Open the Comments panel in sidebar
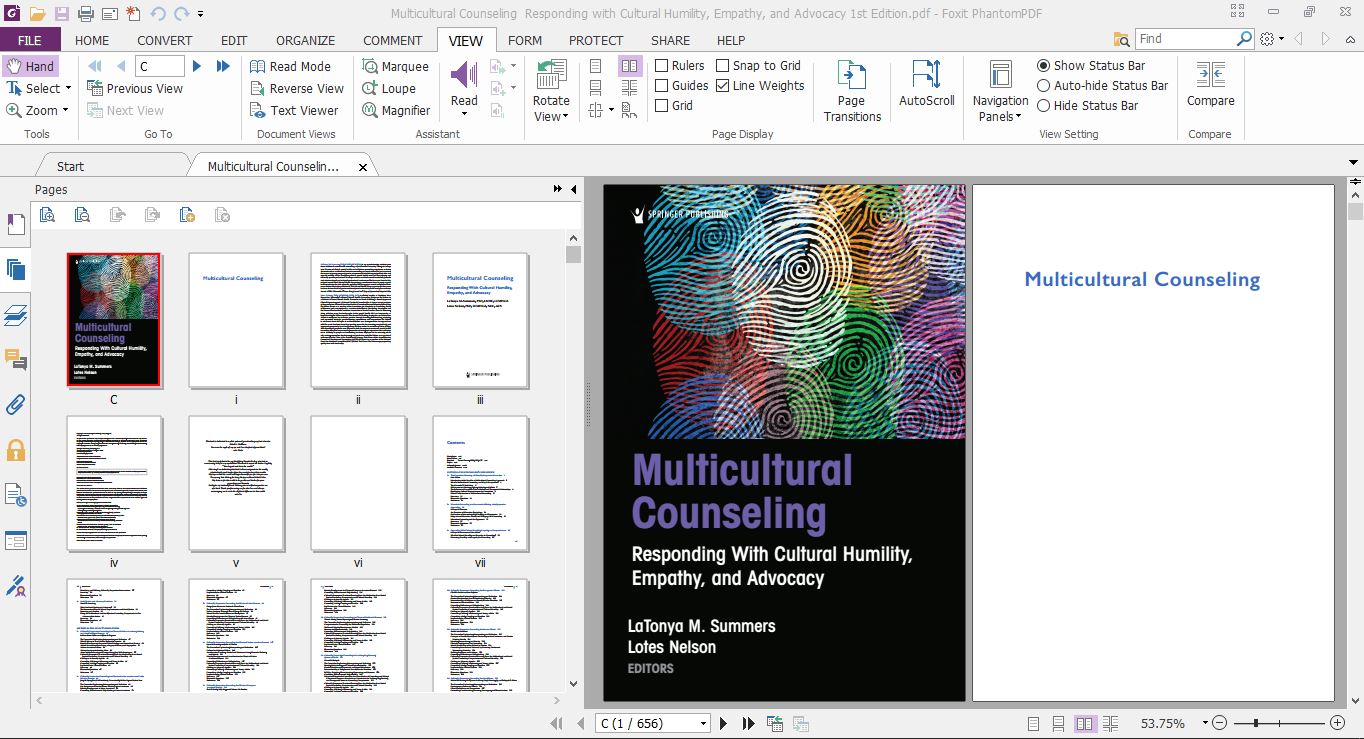 click(x=15, y=360)
